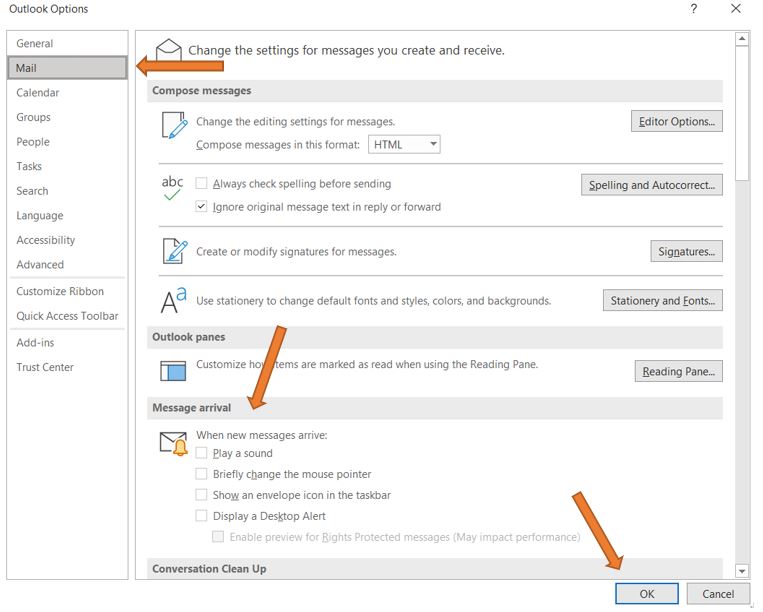
Task: Enable Display a Desktop Alert
Action: click(x=201, y=516)
